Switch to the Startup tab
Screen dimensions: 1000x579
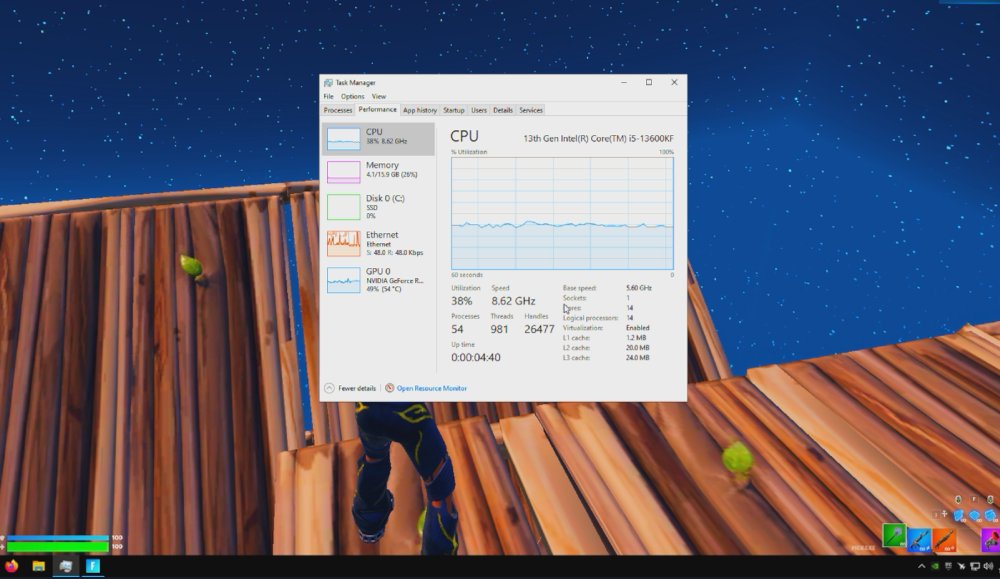[x=453, y=110]
